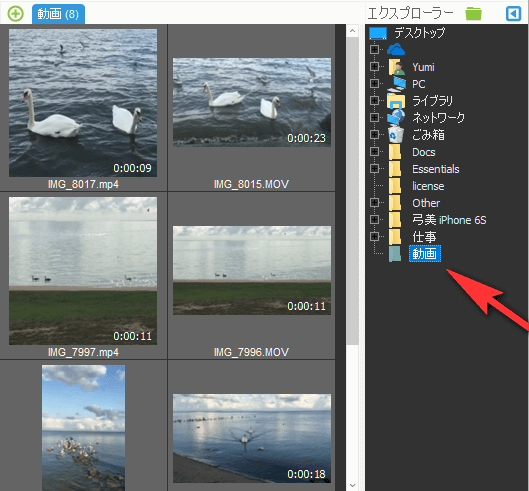Click the IMG_8015.MOV file name
Image resolution: width=529 pixels, height=491 pixels.
click(251, 184)
